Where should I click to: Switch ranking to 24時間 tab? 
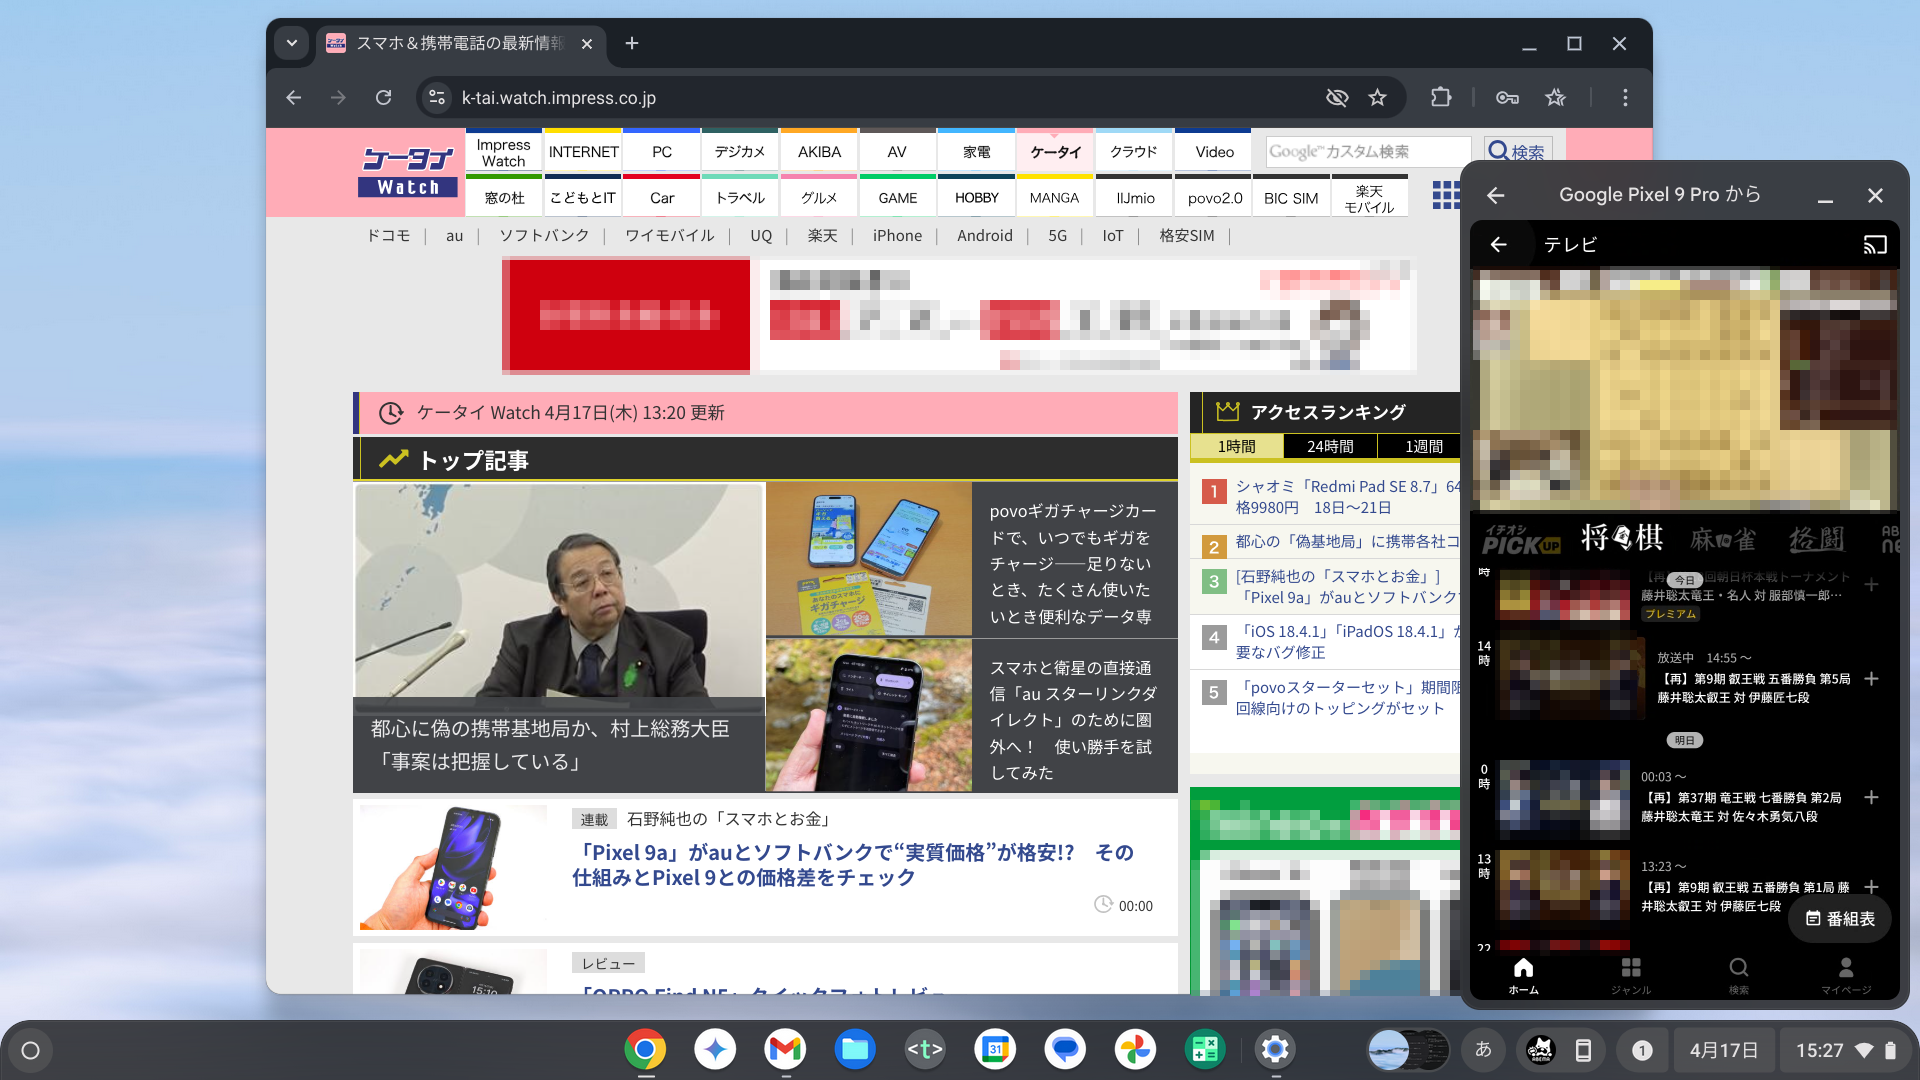[x=1330, y=447]
